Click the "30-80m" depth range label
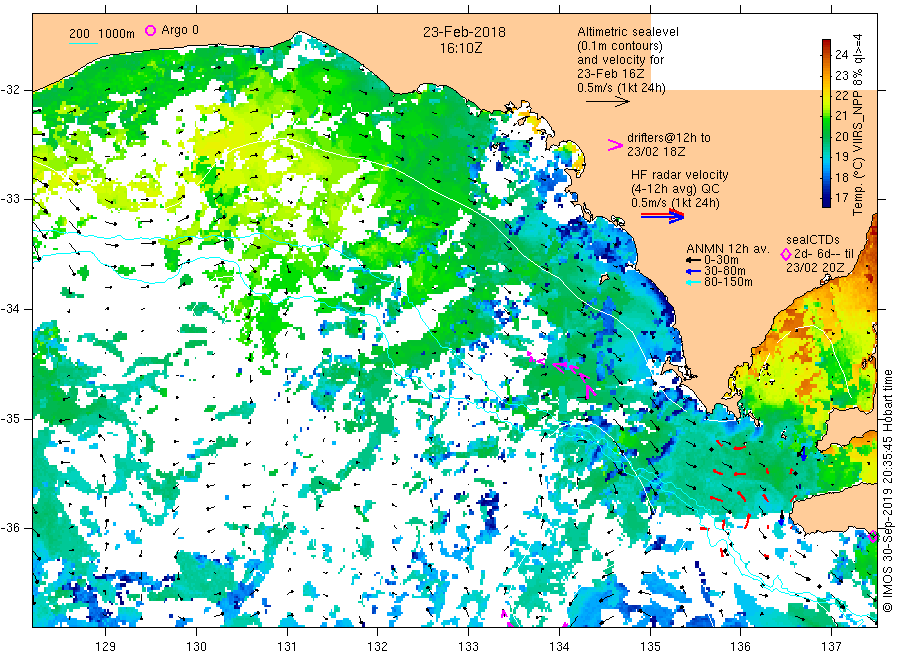Image resolution: width=900 pixels, height=660 pixels. click(x=725, y=271)
